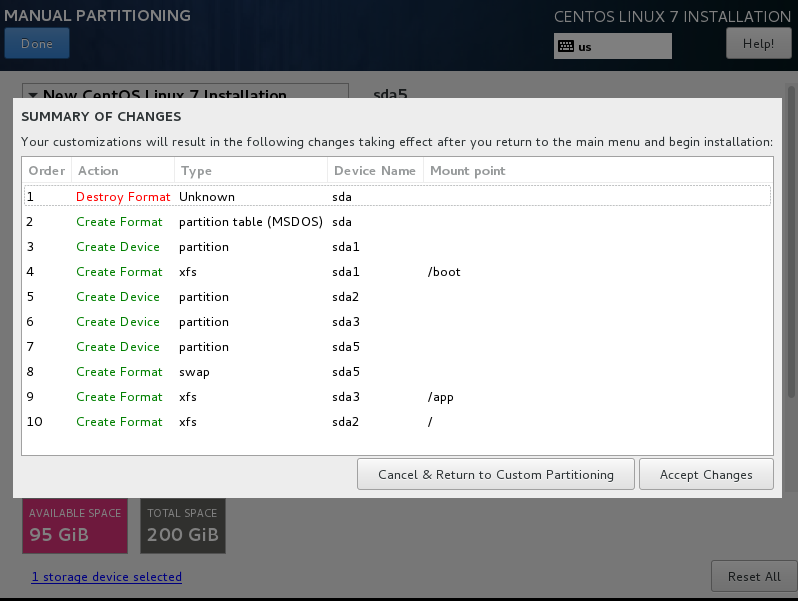The height and width of the screenshot is (601, 798).
Task: Select the /boot mount point row
Action: [x=397, y=271]
